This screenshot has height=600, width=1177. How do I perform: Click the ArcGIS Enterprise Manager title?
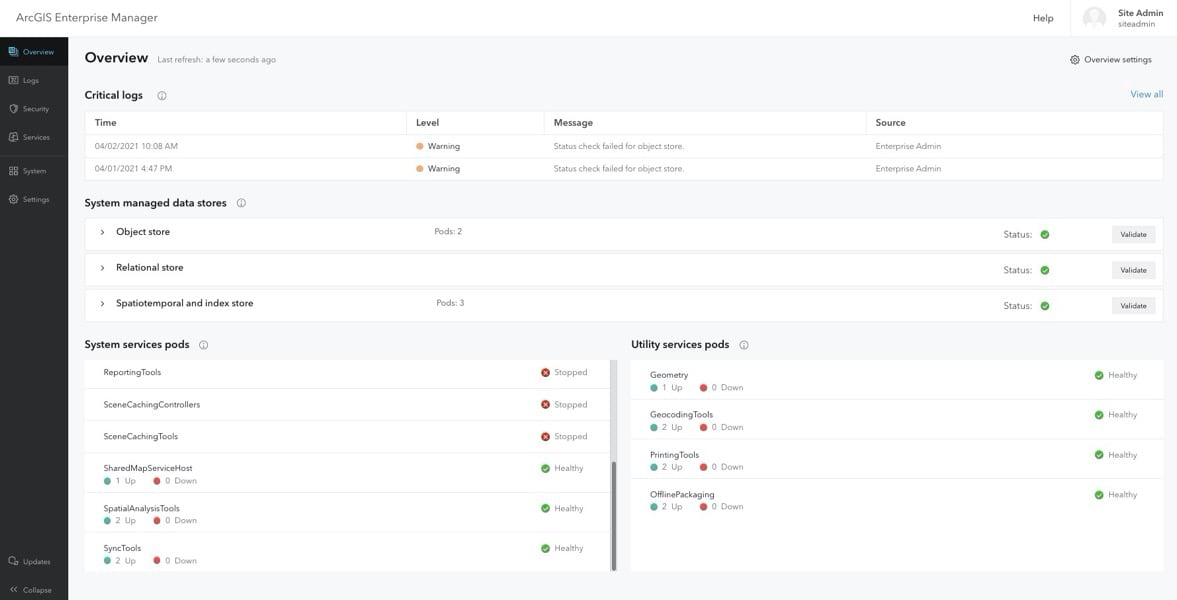[x=87, y=18]
